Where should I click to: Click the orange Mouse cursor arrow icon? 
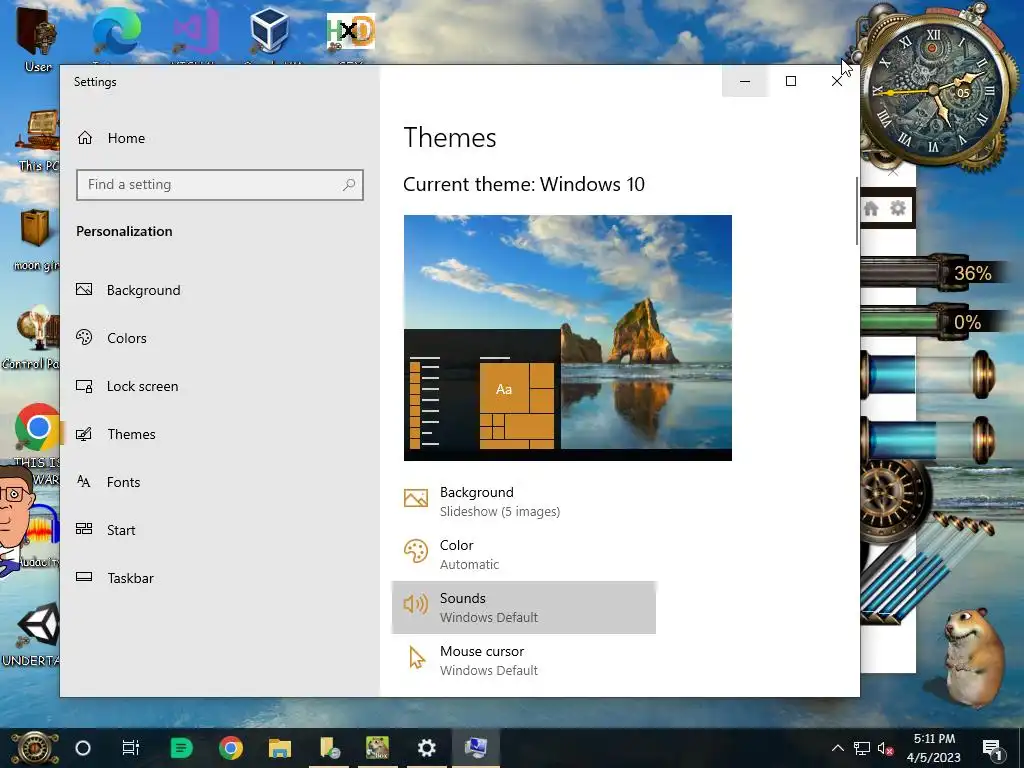[x=416, y=658]
